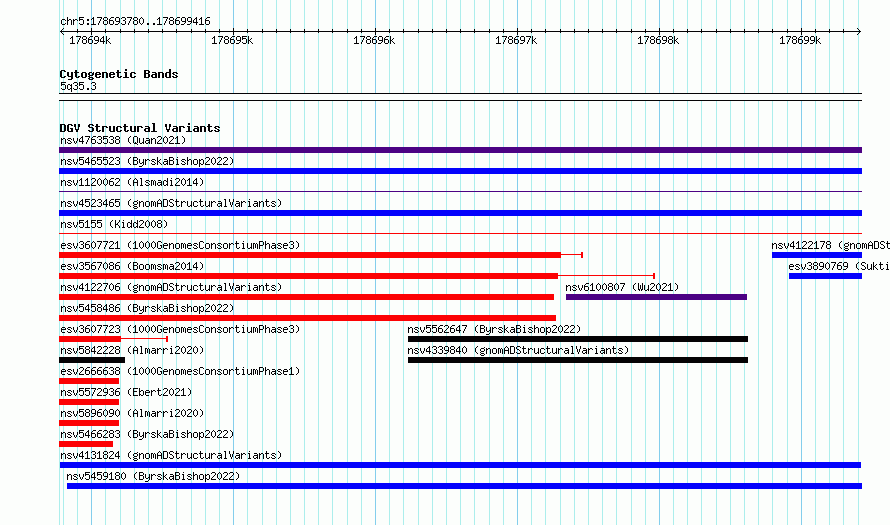Open nsv5155 (Kidd2008) variant label
890x525 pixels.
[x=114, y=224]
